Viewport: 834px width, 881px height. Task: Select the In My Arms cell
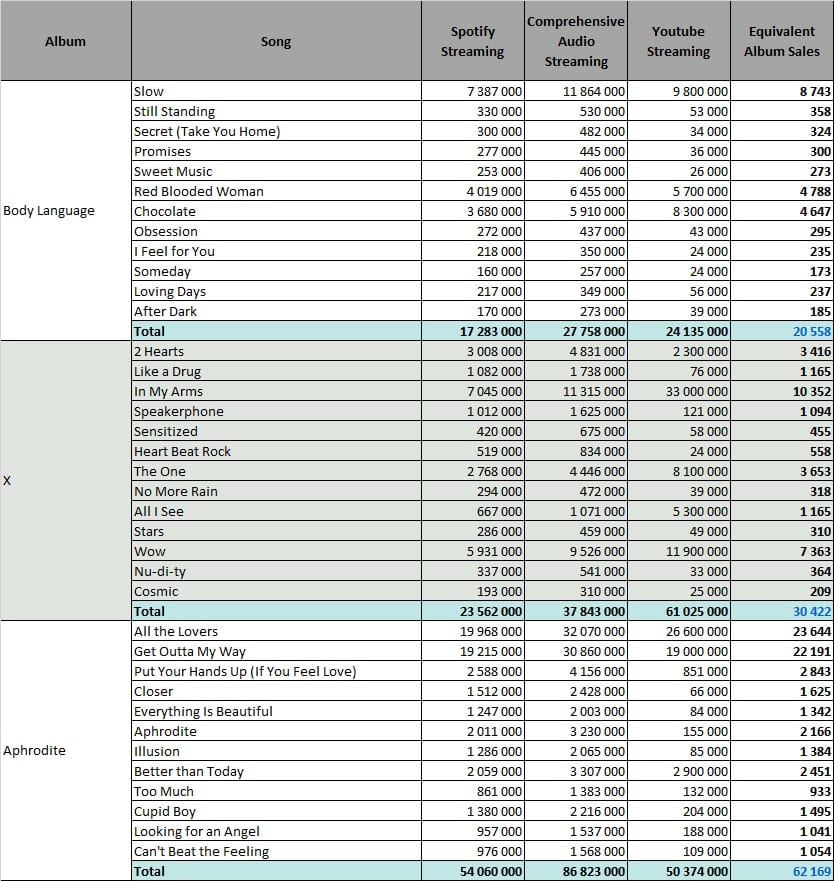(276, 391)
